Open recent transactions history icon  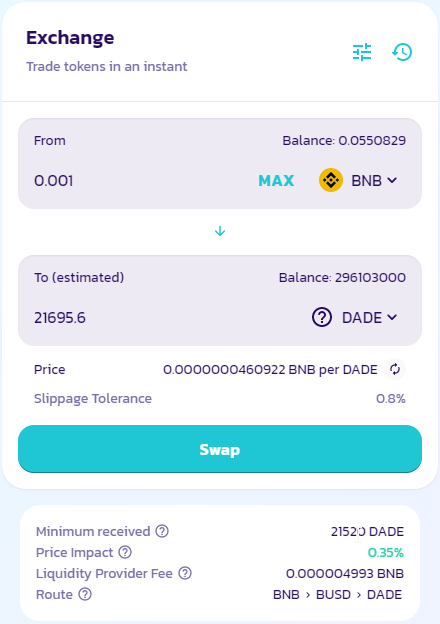click(402, 52)
